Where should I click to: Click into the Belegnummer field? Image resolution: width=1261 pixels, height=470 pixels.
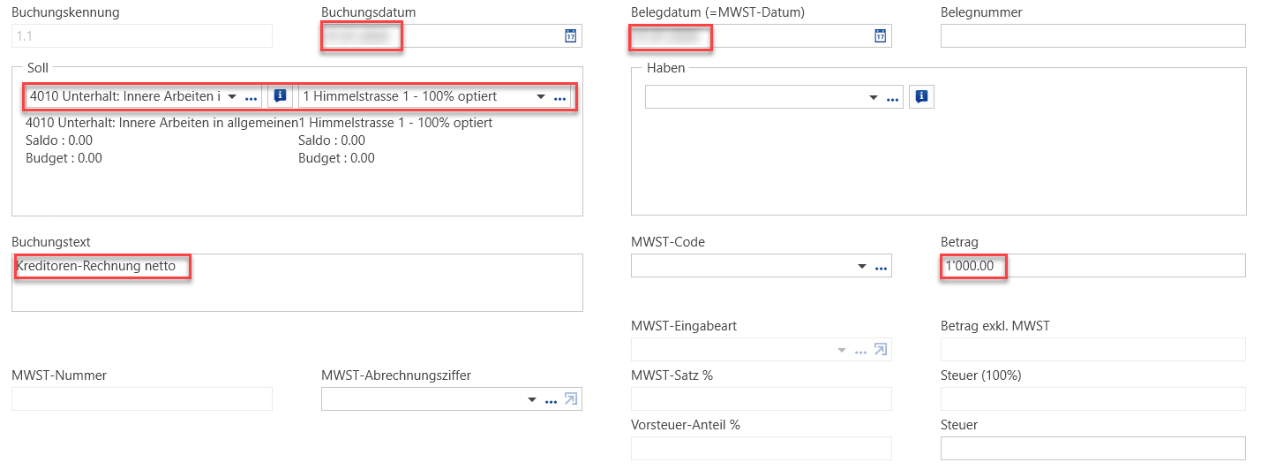(x=1093, y=36)
